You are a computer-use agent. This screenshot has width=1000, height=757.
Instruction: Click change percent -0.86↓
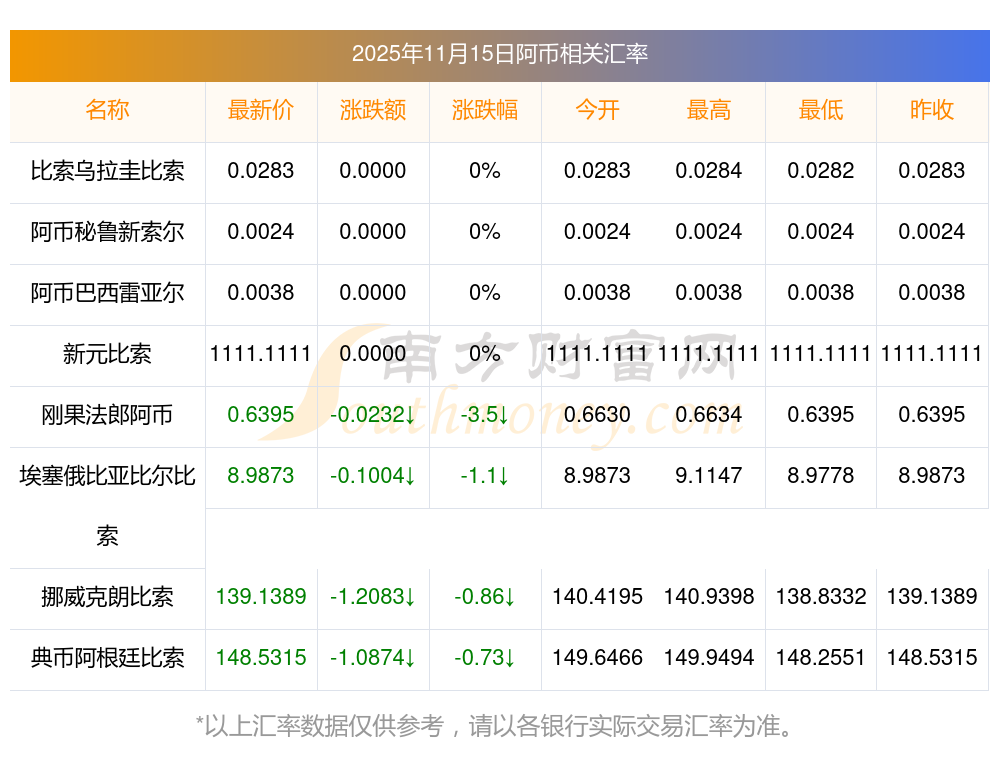485,597
